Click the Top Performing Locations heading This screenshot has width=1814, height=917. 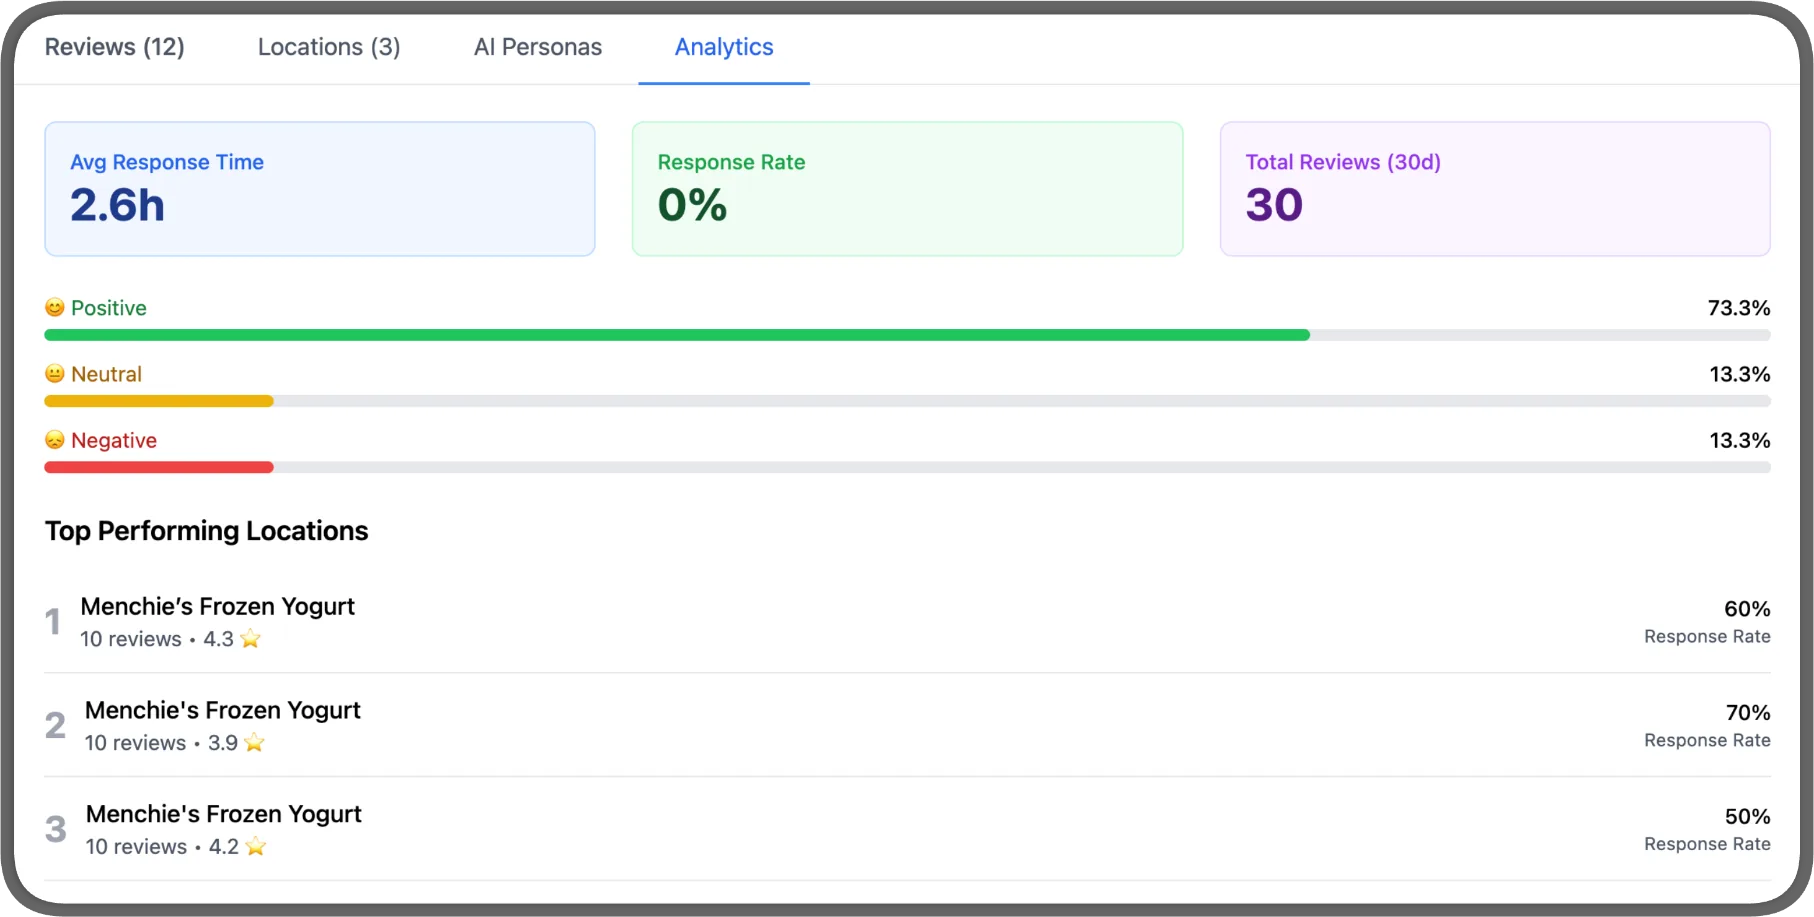point(207,531)
